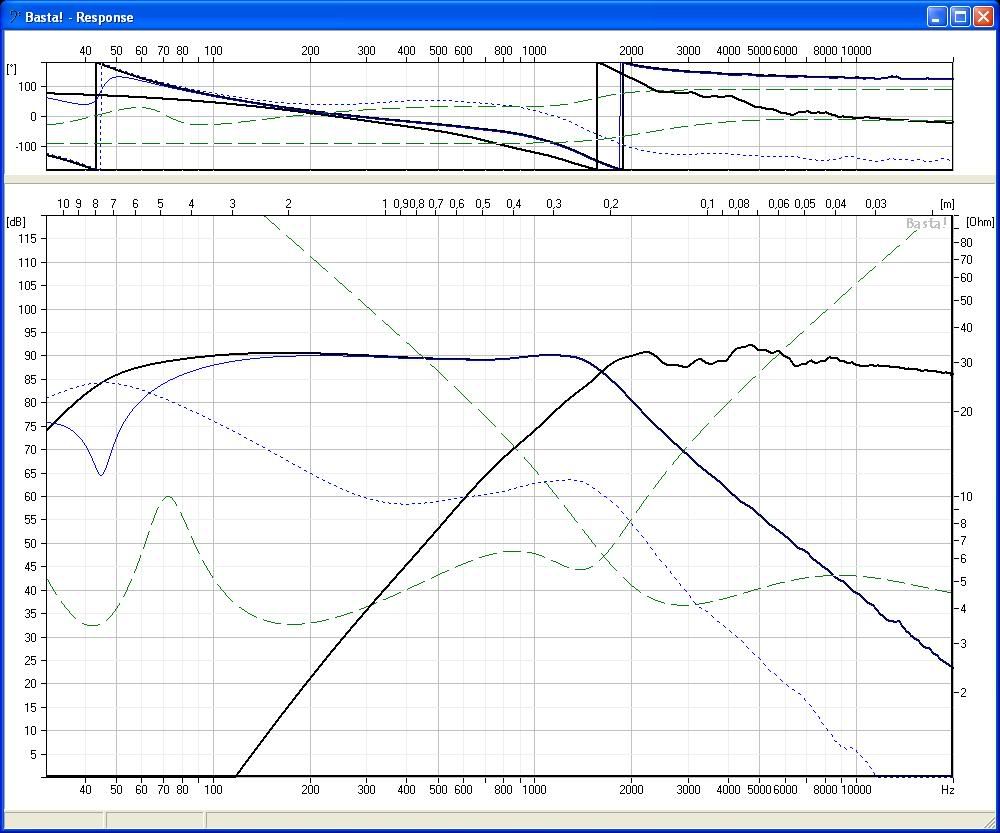Close the Basta! Response window
The height and width of the screenshot is (833, 1000).
click(982, 16)
